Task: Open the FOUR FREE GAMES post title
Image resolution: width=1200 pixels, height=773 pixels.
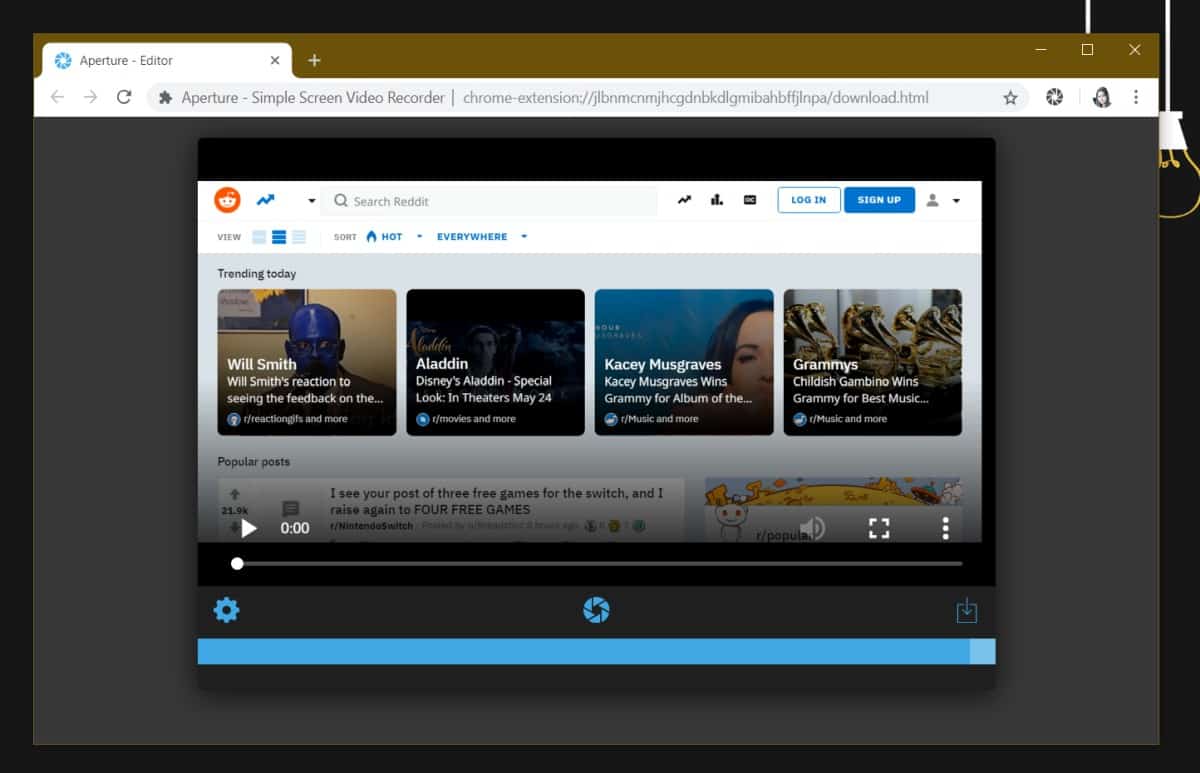Action: click(497, 501)
